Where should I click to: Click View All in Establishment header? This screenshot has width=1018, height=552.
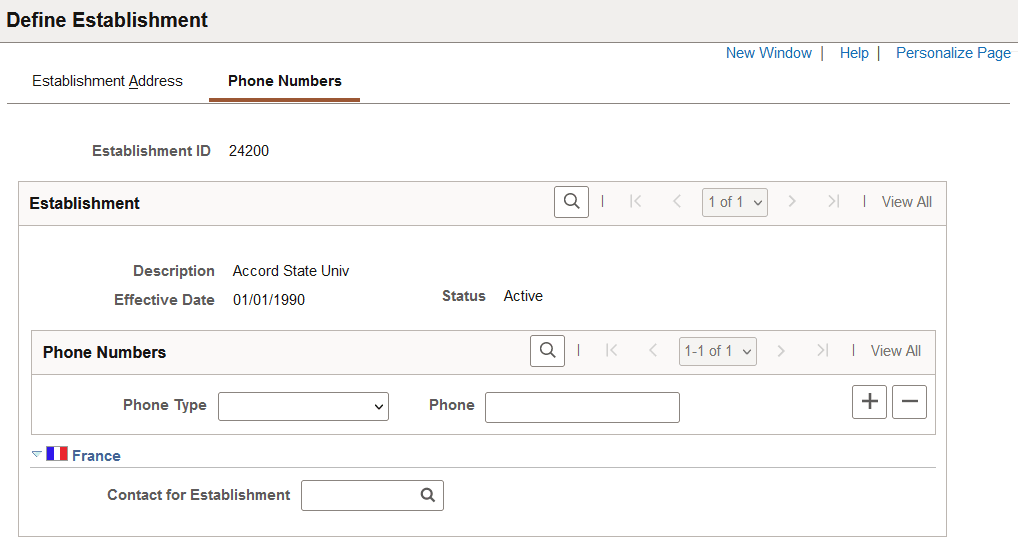906,202
